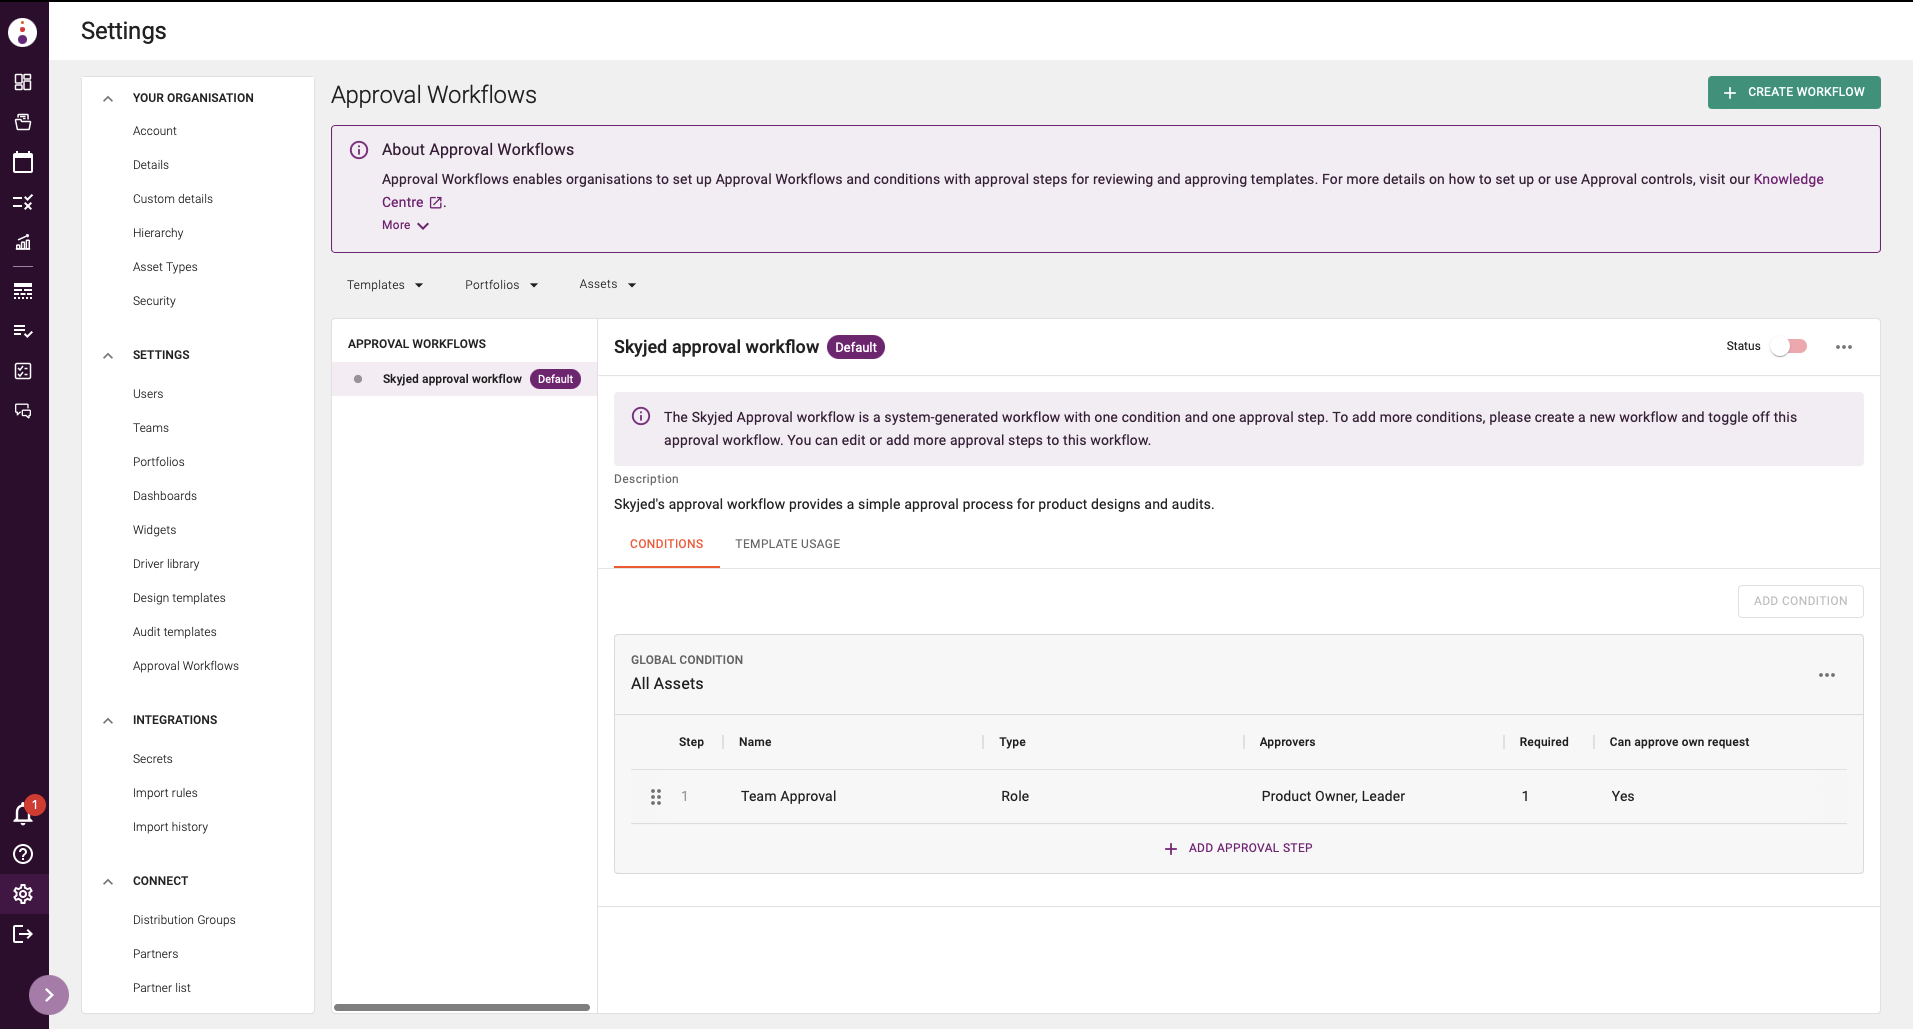Open Teams settings page

click(x=151, y=428)
